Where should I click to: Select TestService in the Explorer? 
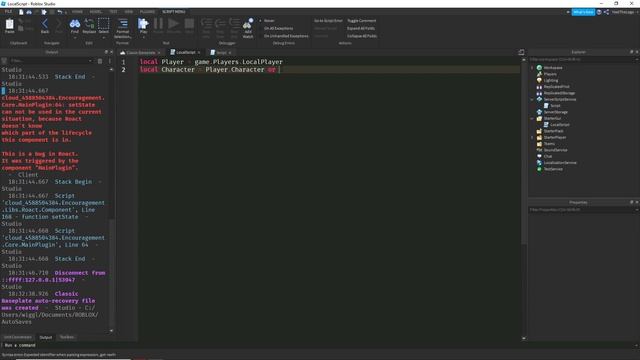[553, 169]
